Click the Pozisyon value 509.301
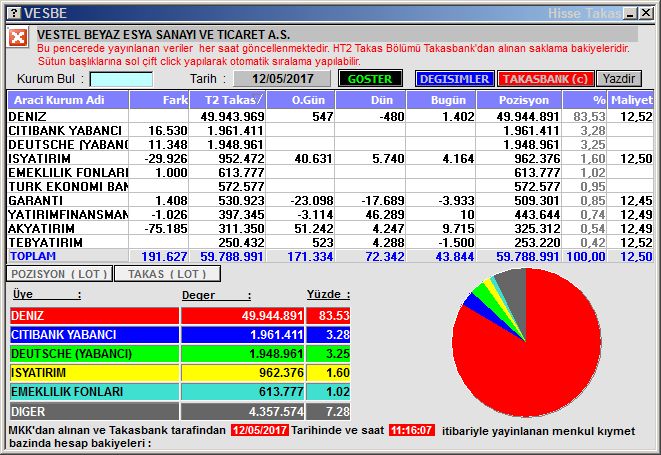Viewport: 661px width, 455px height. point(537,201)
